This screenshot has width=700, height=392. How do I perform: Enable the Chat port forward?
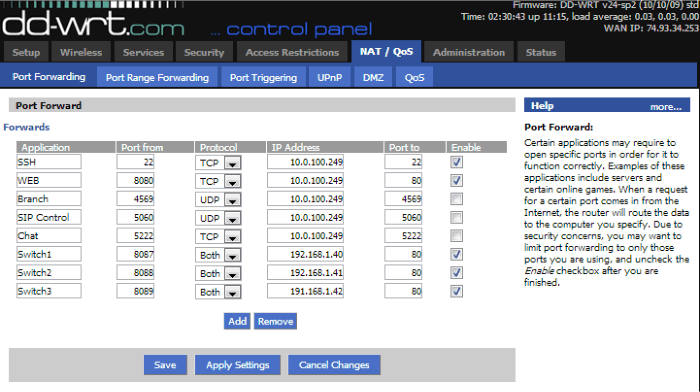coord(456,236)
